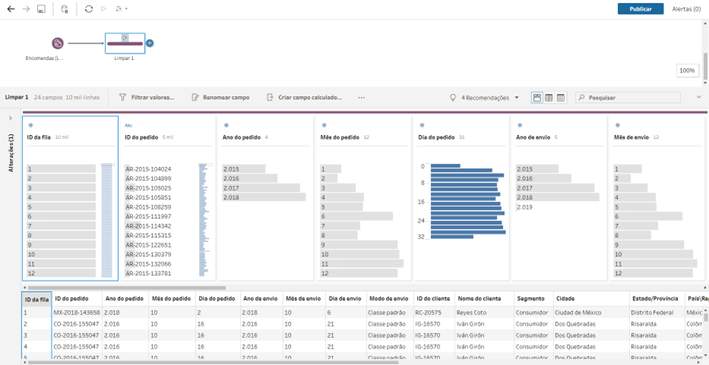Viewport: 709px width, 365px height.
Task: Collapse the toolbar with the chevron at right
Action: pyautogui.click(x=699, y=97)
